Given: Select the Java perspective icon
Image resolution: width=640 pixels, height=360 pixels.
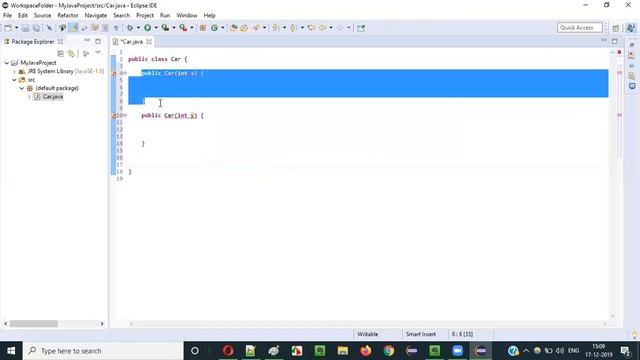Looking at the screenshot, I should 631,28.
